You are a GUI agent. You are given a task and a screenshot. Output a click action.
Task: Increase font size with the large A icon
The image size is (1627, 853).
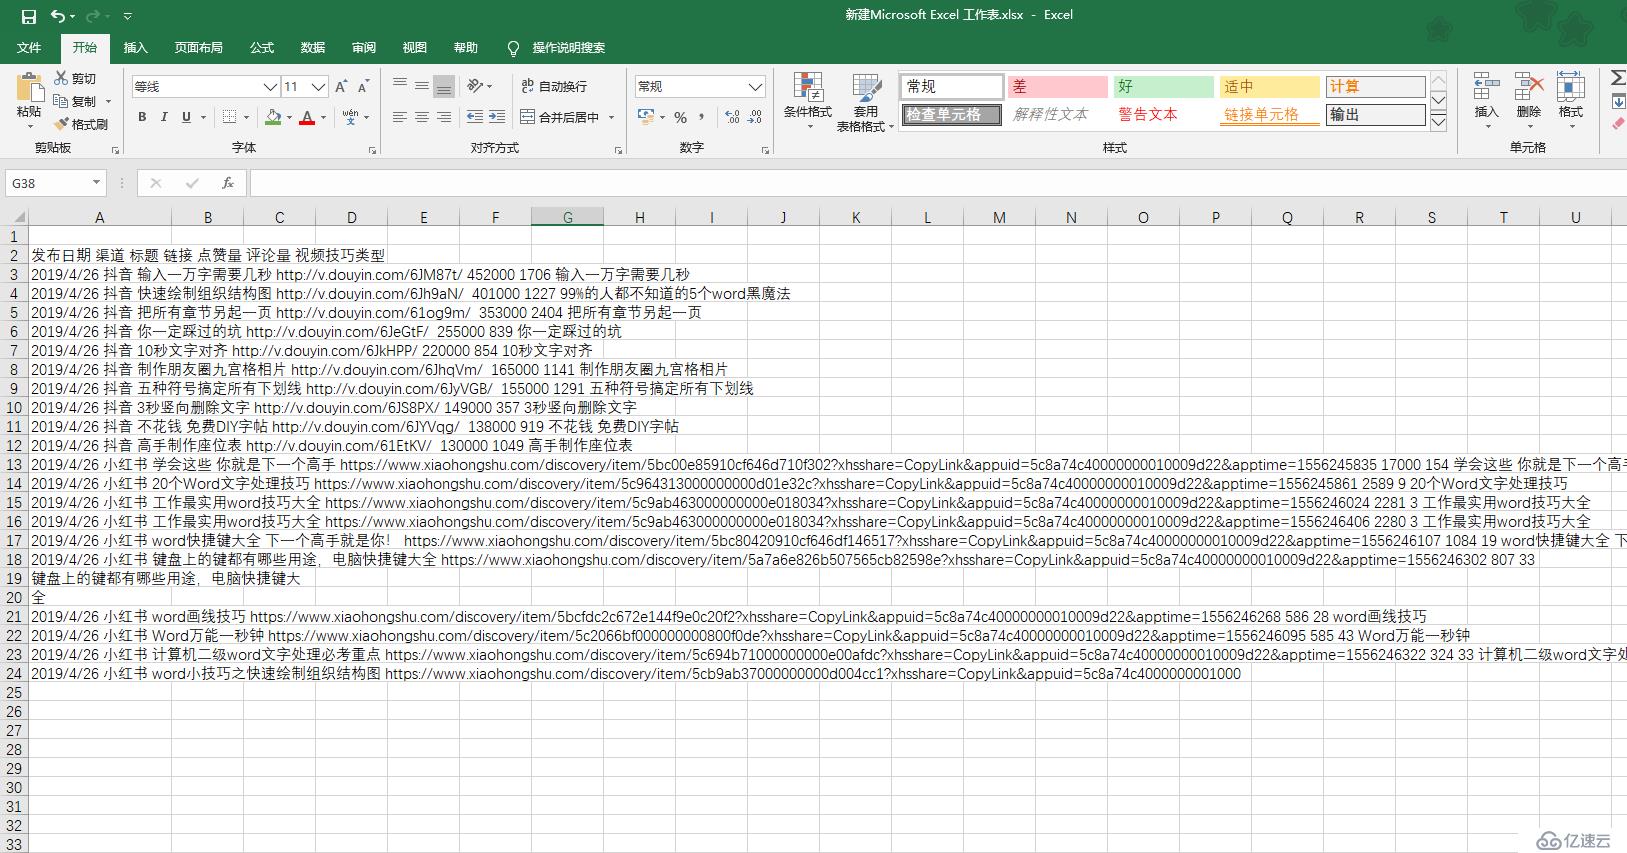tap(341, 87)
